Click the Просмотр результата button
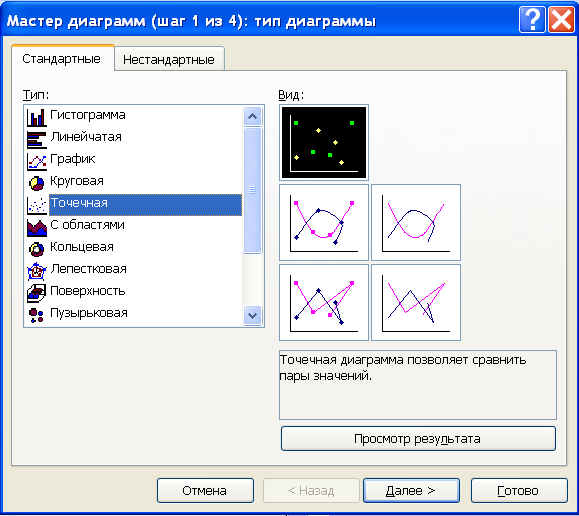579x516 pixels. 418,438
